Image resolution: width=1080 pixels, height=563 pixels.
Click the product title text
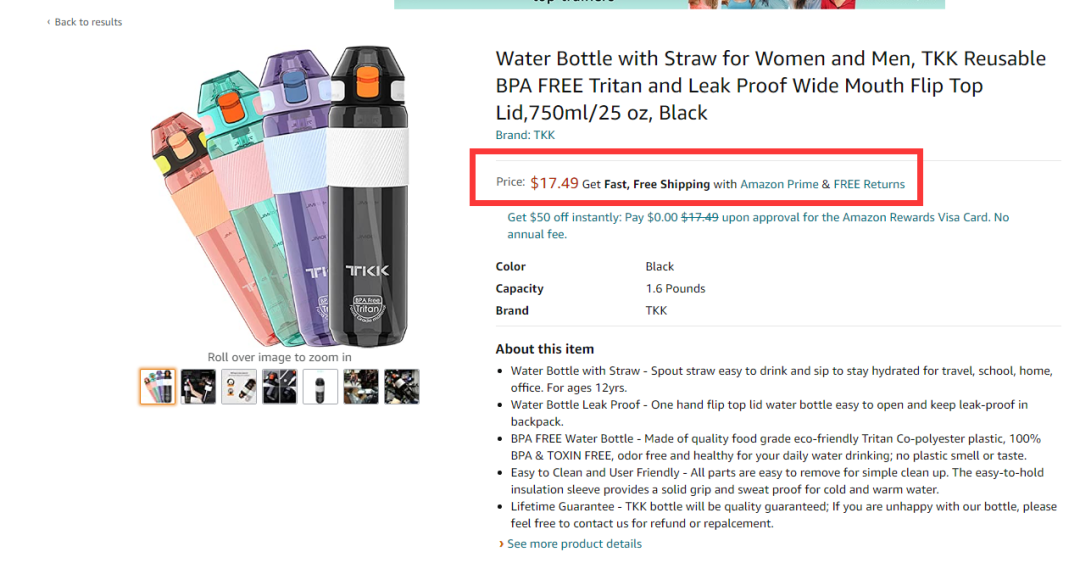tap(770, 85)
